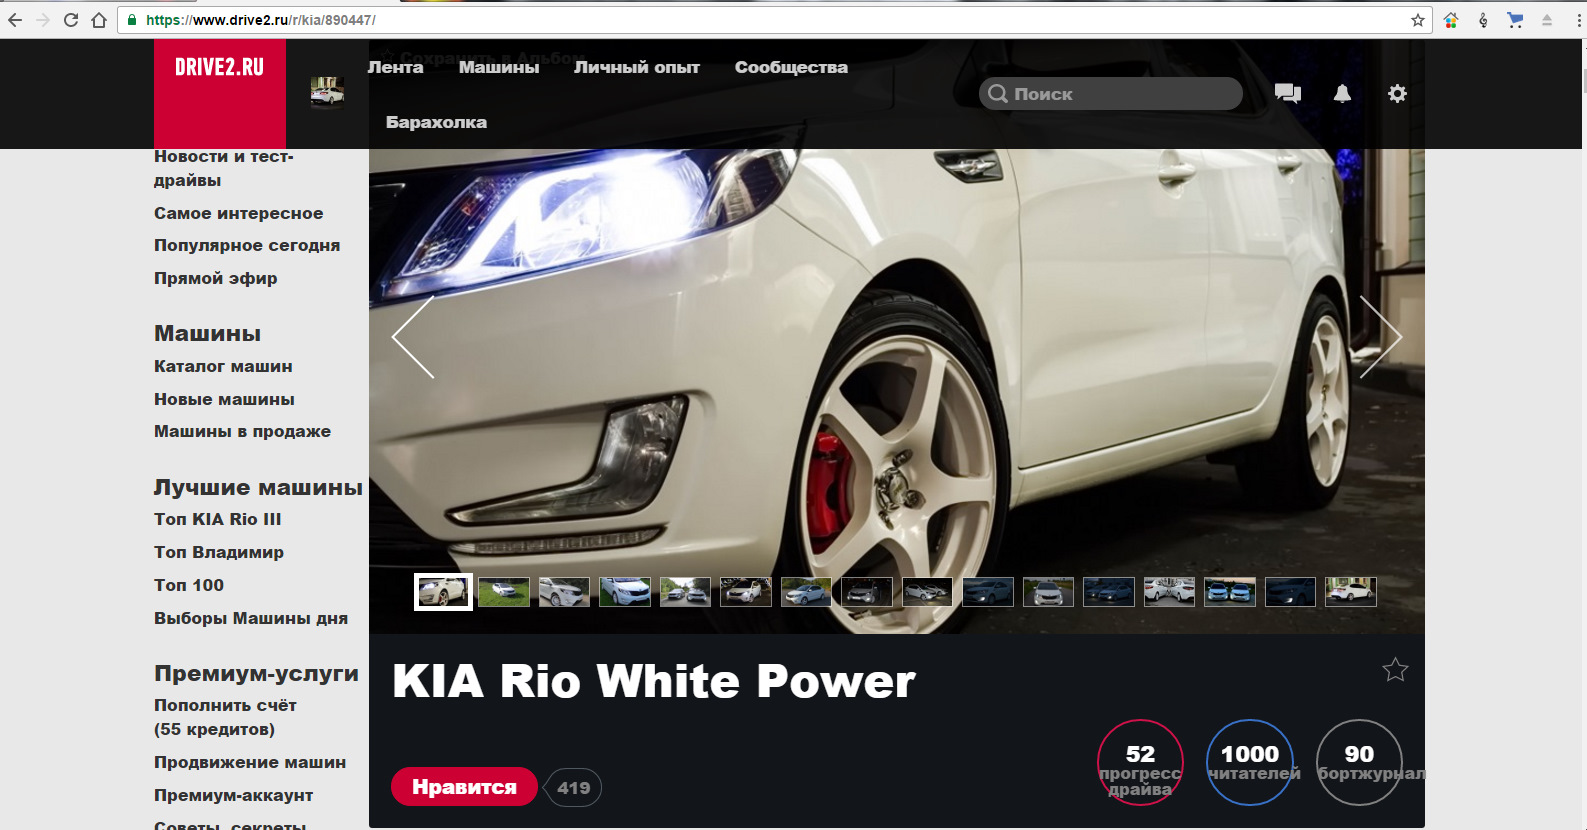Open Новости и тест-драйвы link
This screenshot has height=830, width=1587.
click(224, 168)
